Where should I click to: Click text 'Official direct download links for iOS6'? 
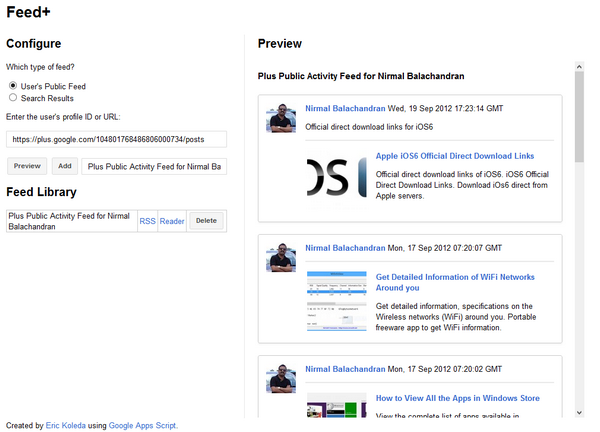point(369,127)
